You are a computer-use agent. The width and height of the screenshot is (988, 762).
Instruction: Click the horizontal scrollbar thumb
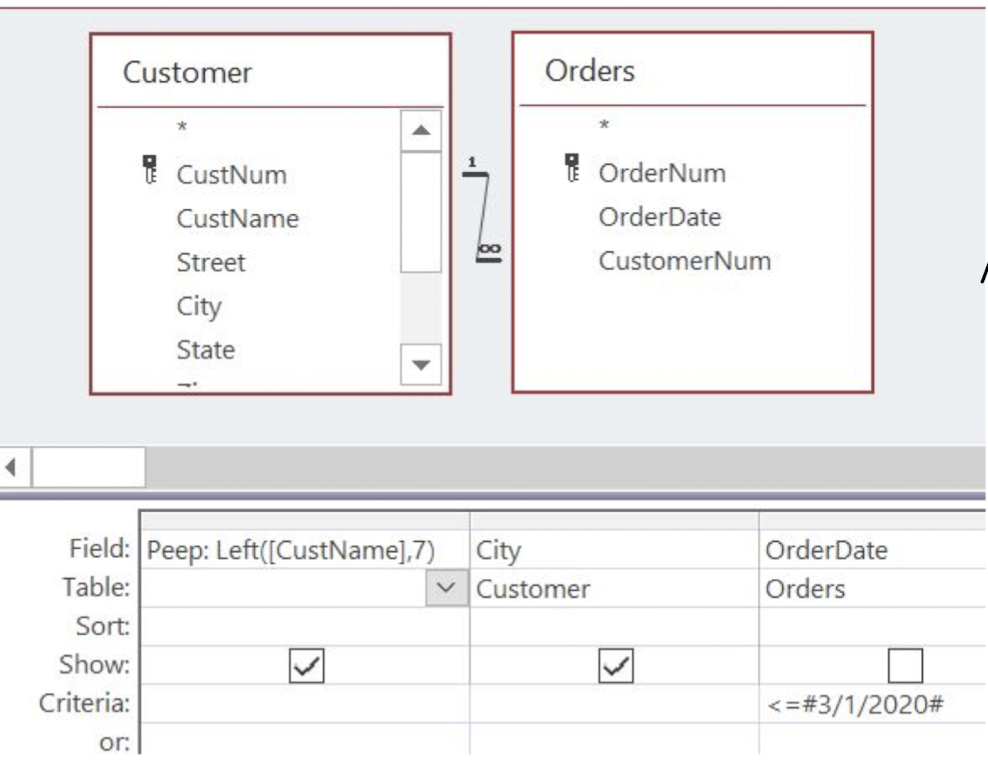point(89,467)
